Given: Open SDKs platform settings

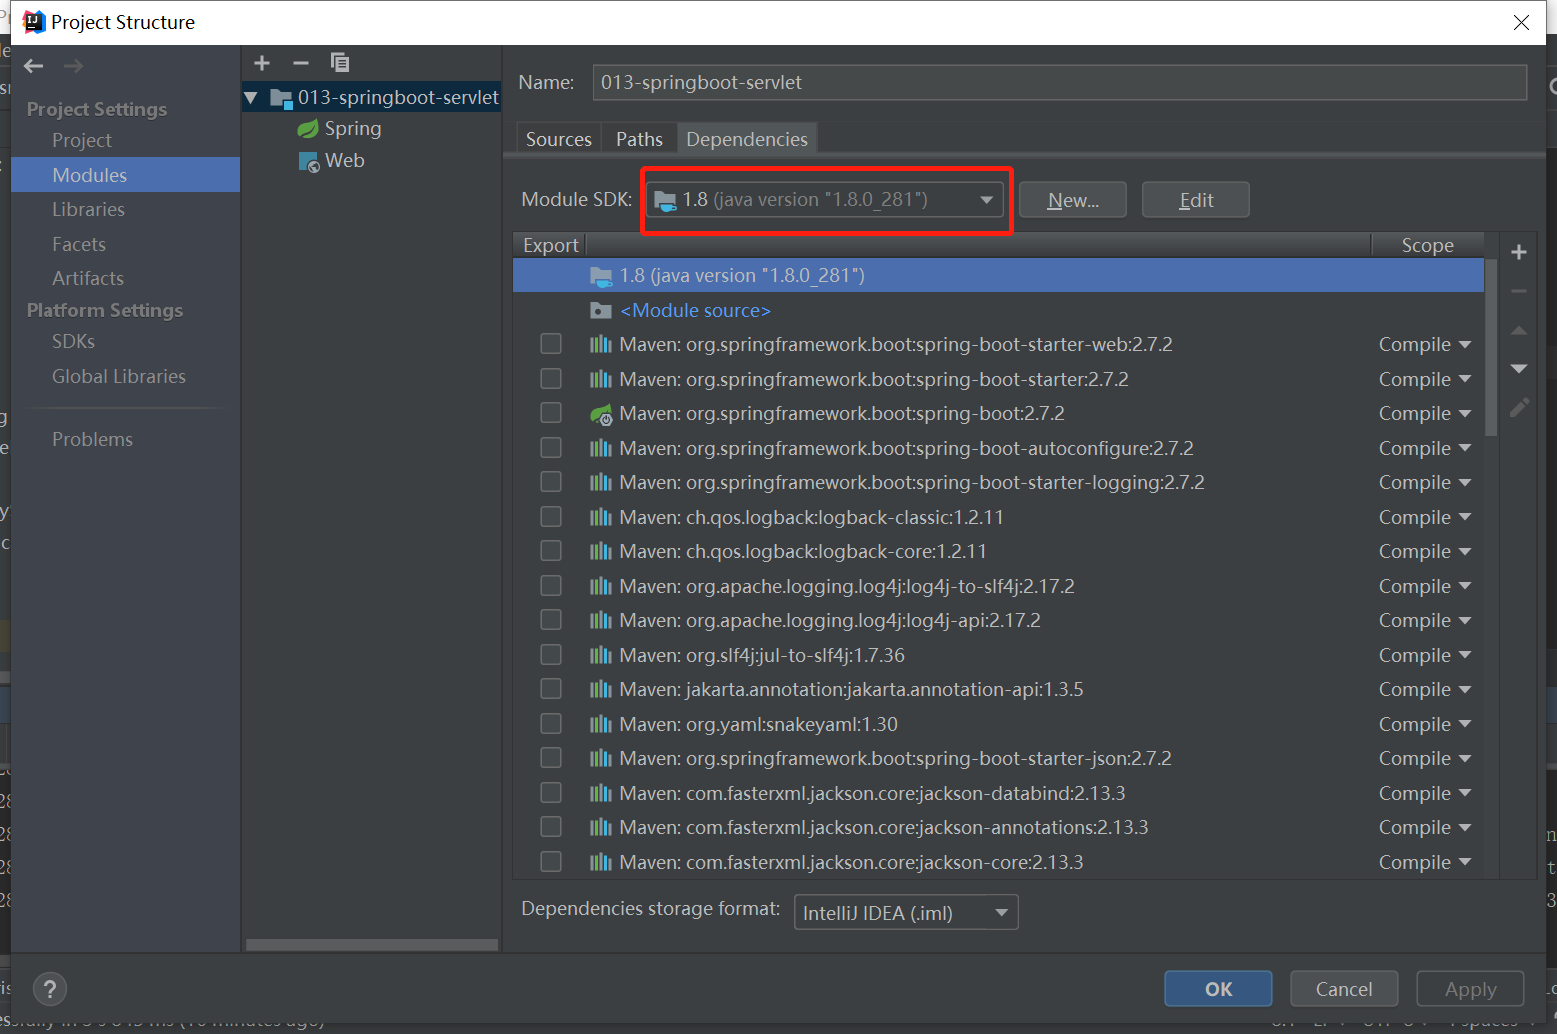Looking at the screenshot, I should point(74,342).
